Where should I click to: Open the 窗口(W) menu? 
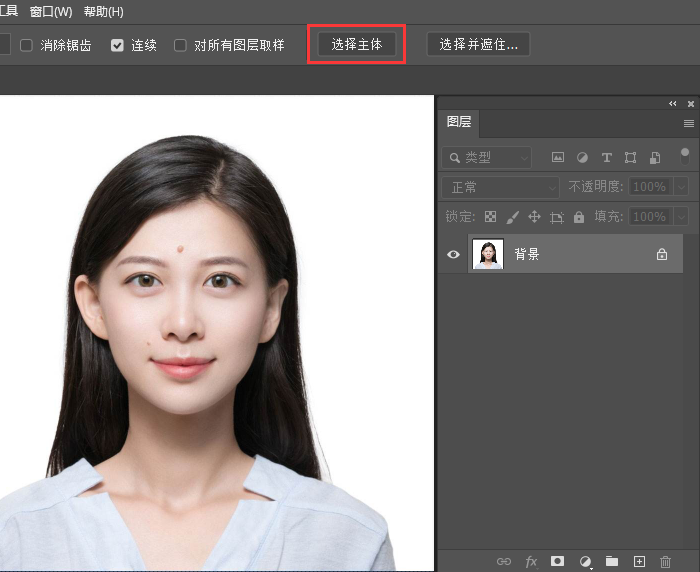(x=51, y=12)
